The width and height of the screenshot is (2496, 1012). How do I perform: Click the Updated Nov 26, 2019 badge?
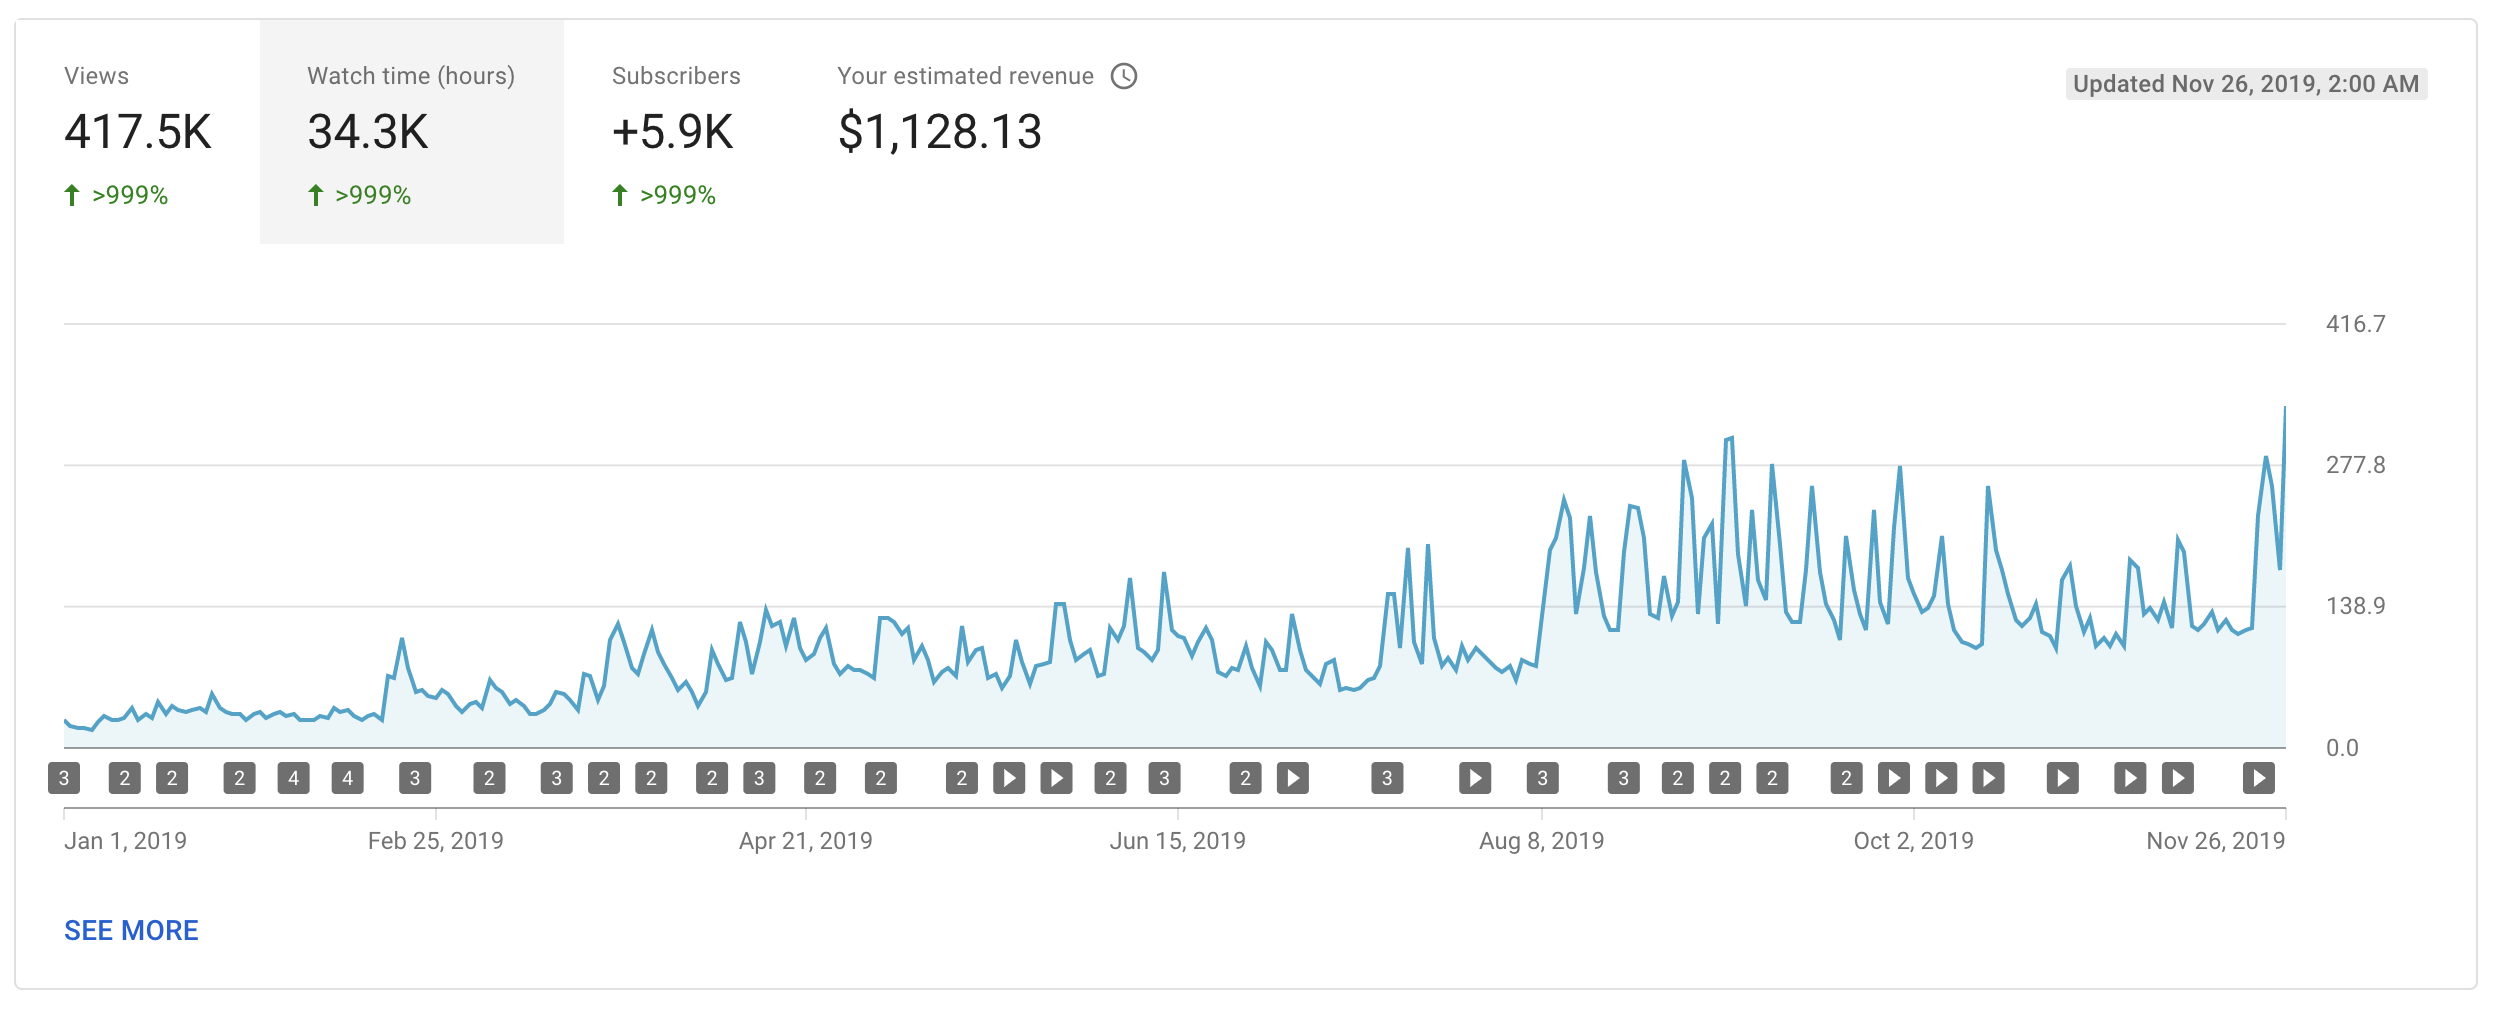point(2246,84)
